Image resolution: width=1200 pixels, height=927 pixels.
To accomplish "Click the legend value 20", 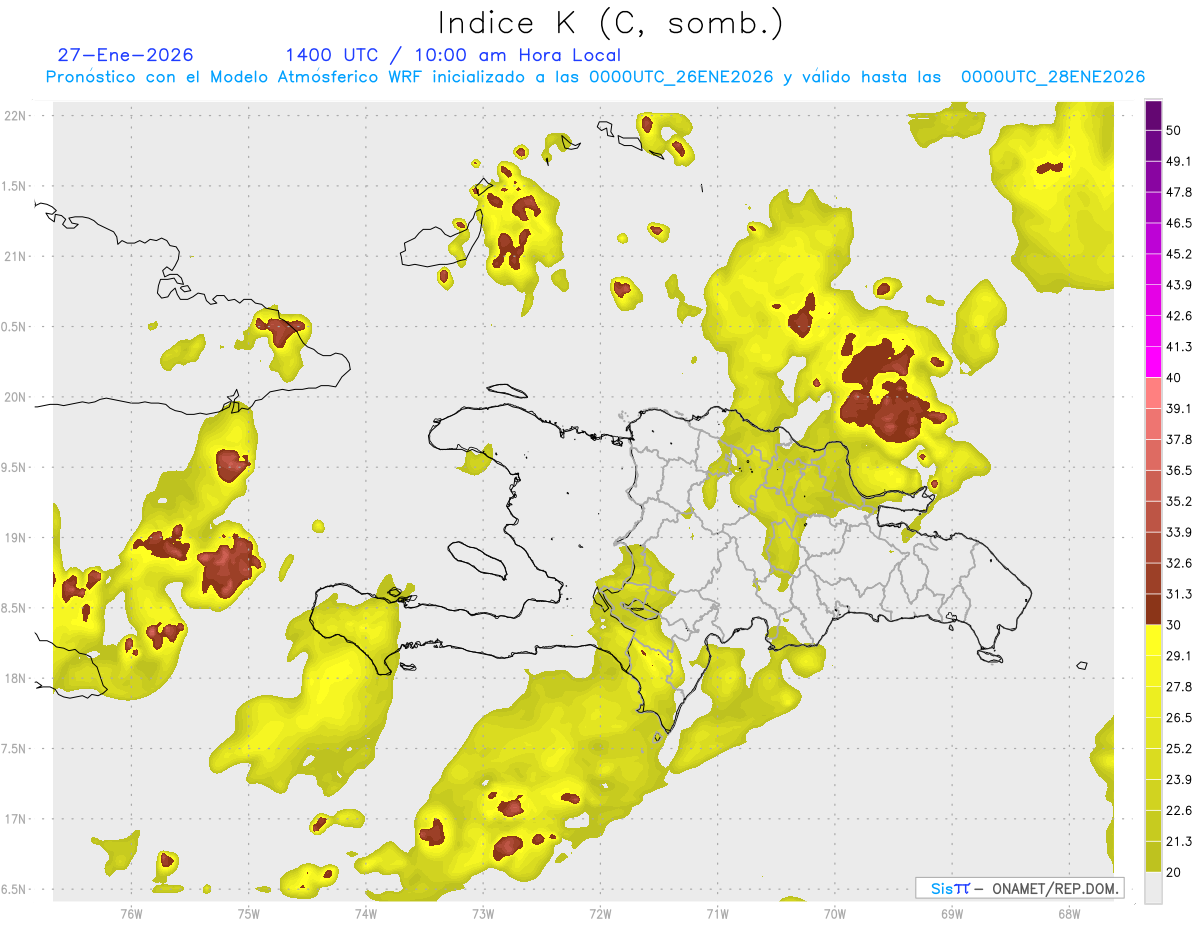I will [1176, 873].
